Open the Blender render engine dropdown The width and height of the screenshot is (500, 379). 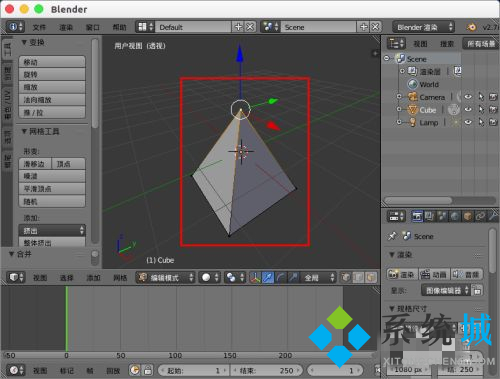pyautogui.click(x=423, y=27)
